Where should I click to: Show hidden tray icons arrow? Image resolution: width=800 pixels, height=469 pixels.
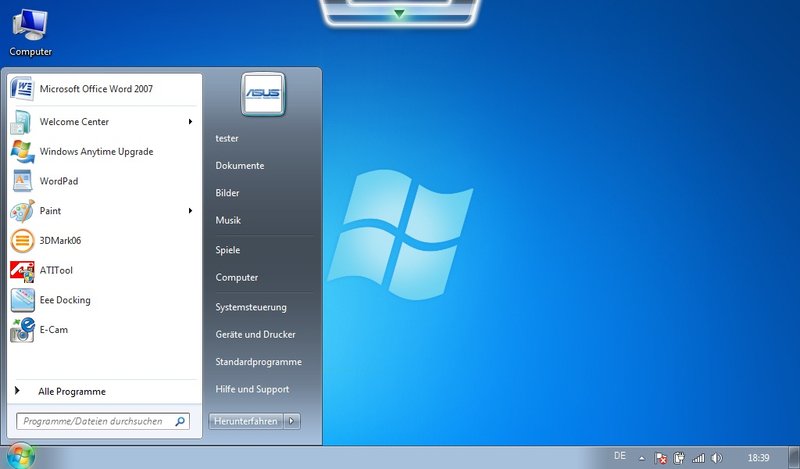(x=642, y=458)
